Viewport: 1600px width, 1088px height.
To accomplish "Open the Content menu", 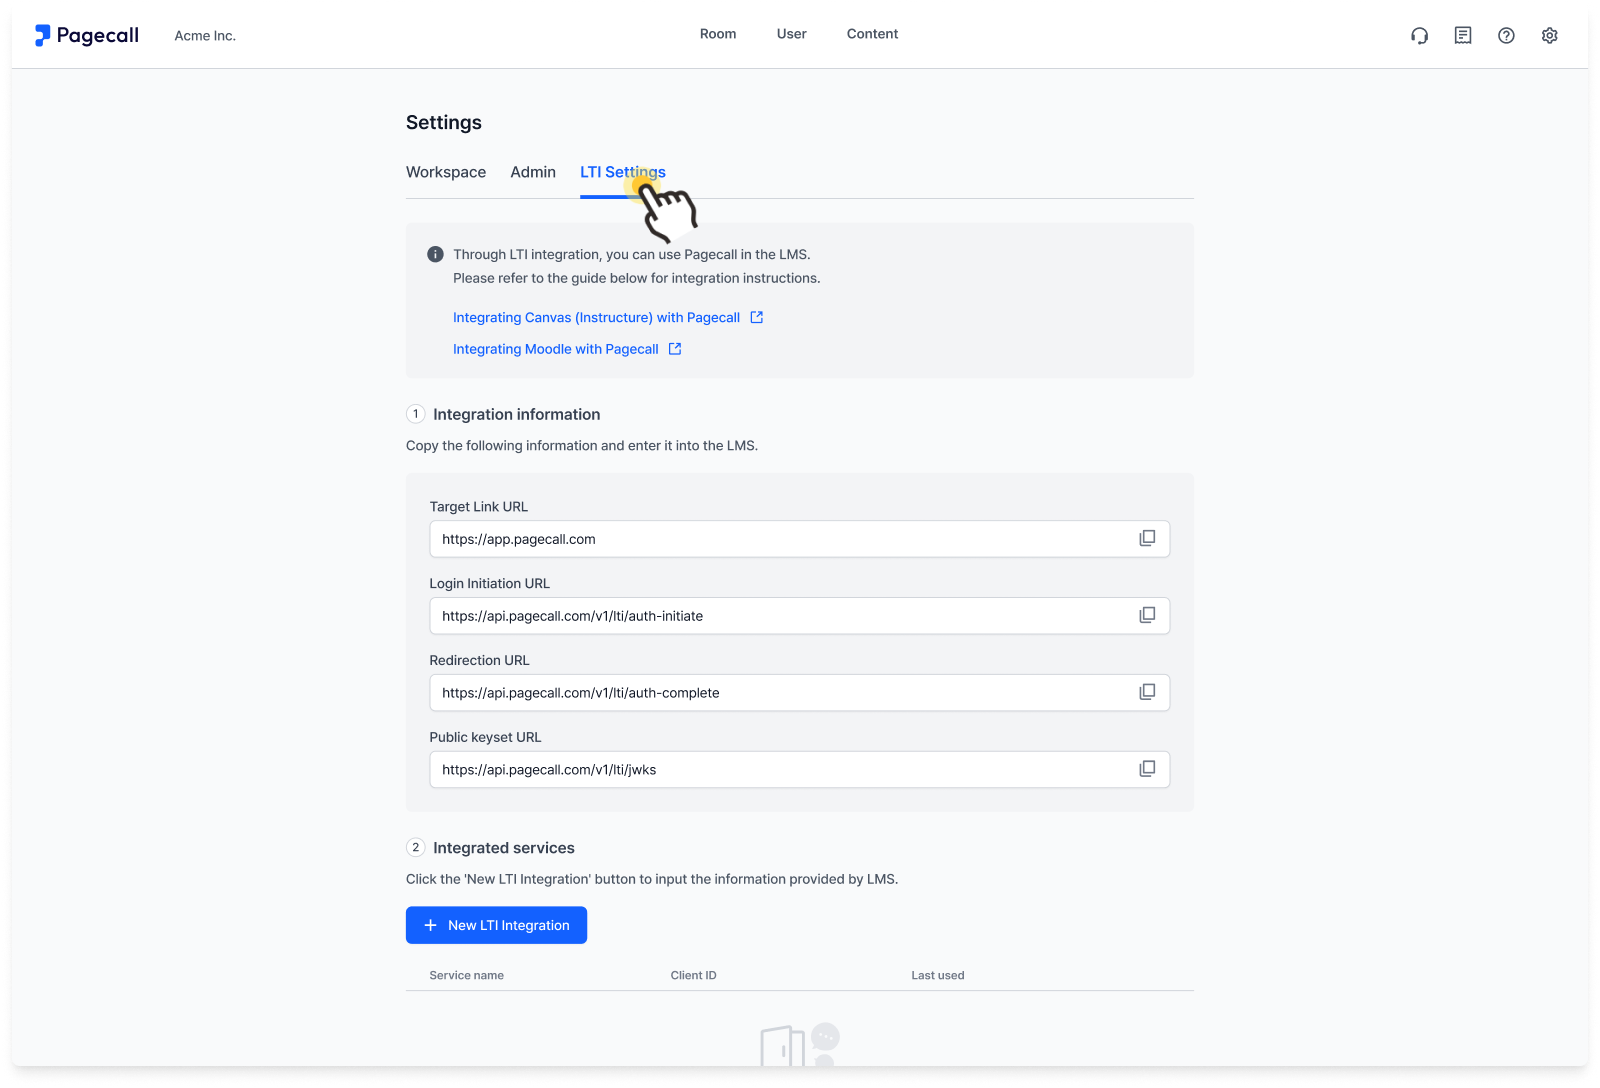I will click(873, 34).
